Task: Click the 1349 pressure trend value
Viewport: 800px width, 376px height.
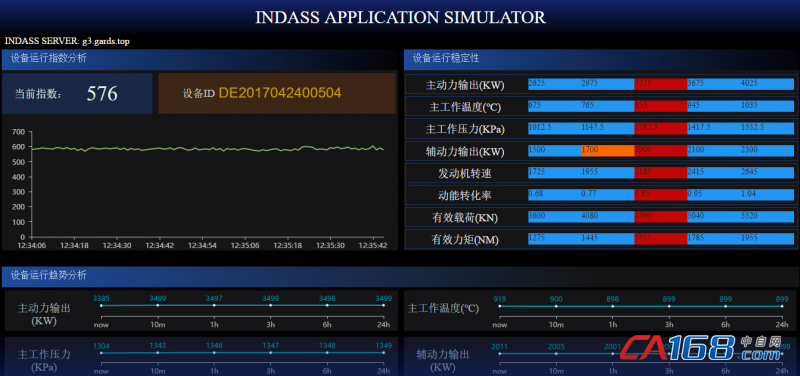Action: [x=383, y=345]
